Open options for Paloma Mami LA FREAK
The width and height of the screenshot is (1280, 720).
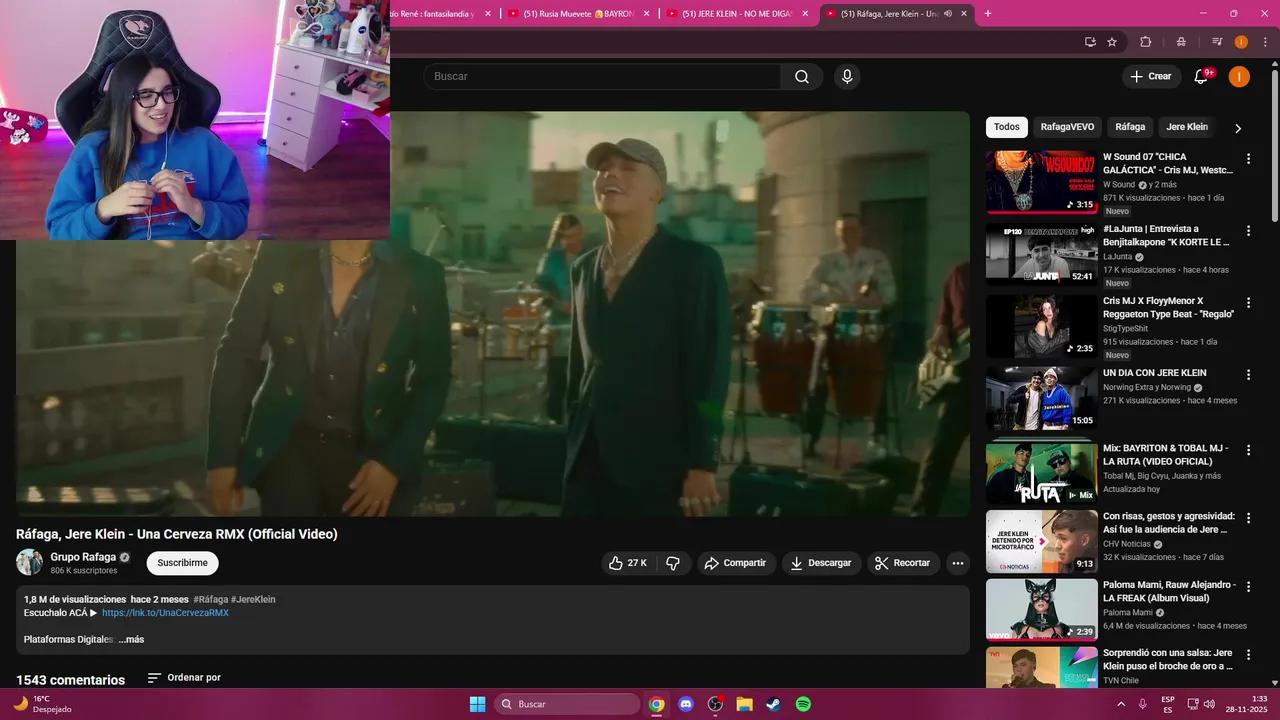(x=1248, y=586)
